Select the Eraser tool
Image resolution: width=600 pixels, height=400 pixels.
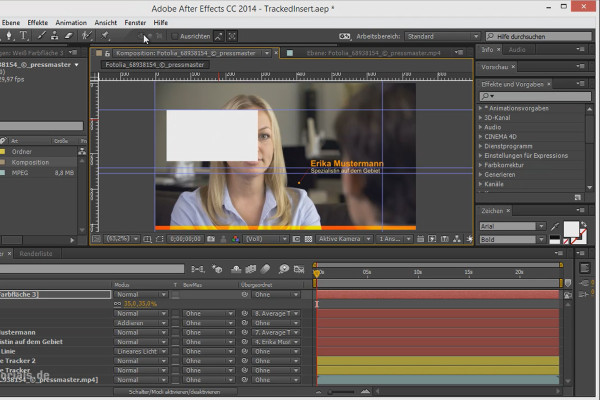(68, 36)
